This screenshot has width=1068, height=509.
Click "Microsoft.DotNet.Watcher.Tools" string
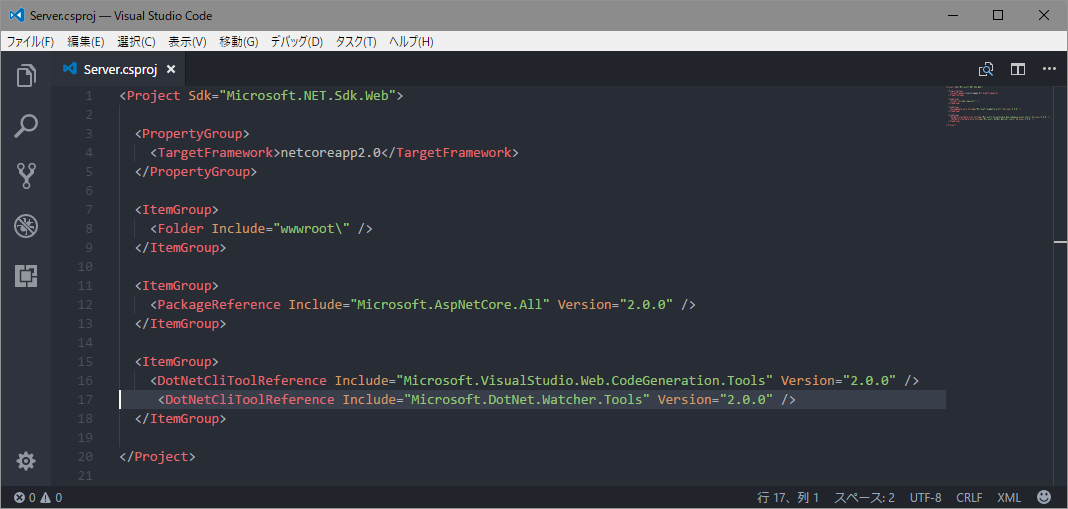527,399
